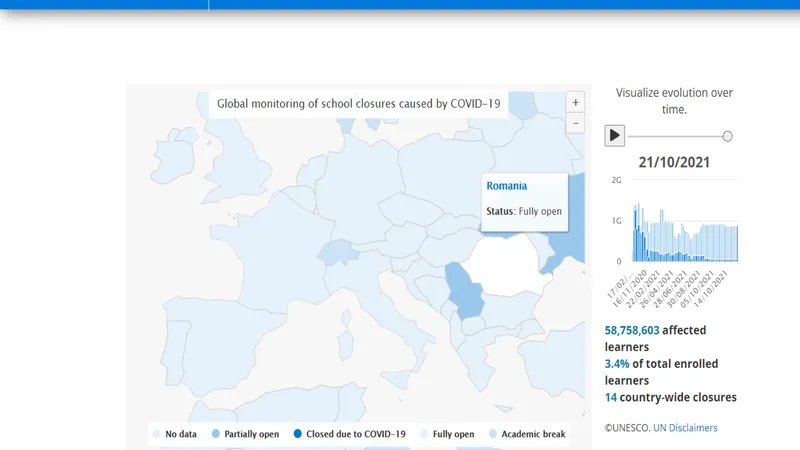Screen dimensions: 800x450
Task: Toggle 'Closed due to COVID-19' legend item
Action: tap(349, 434)
